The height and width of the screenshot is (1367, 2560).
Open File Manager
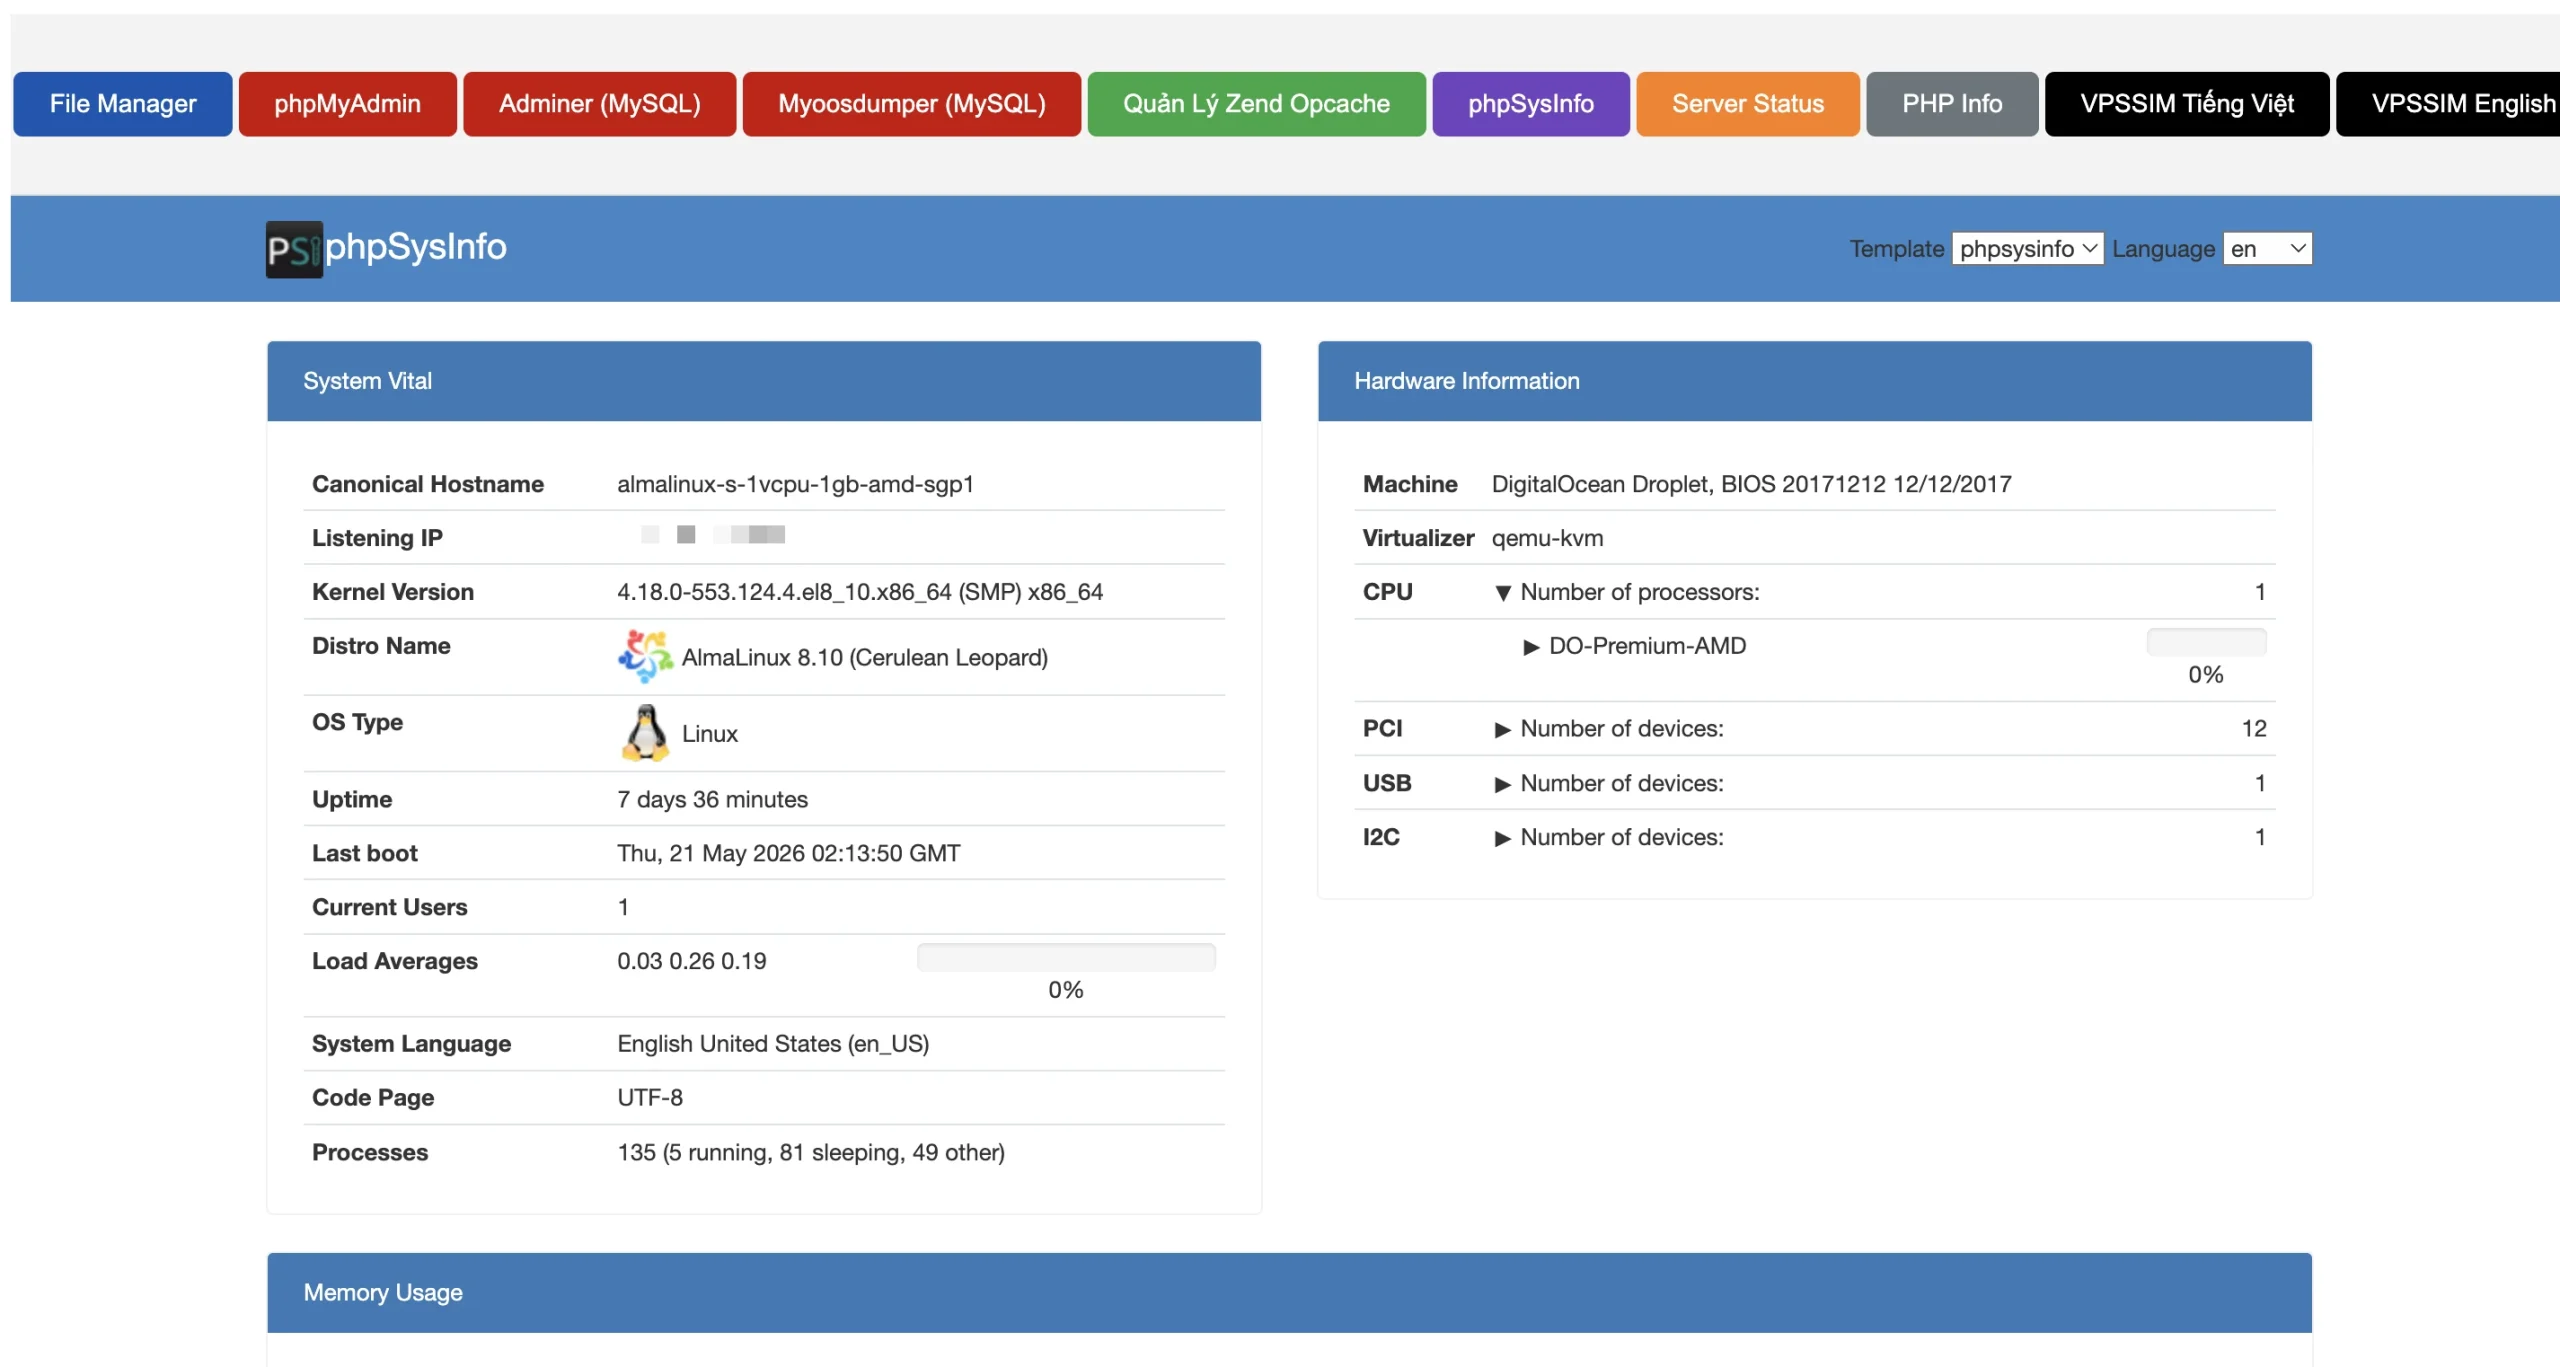click(x=123, y=104)
